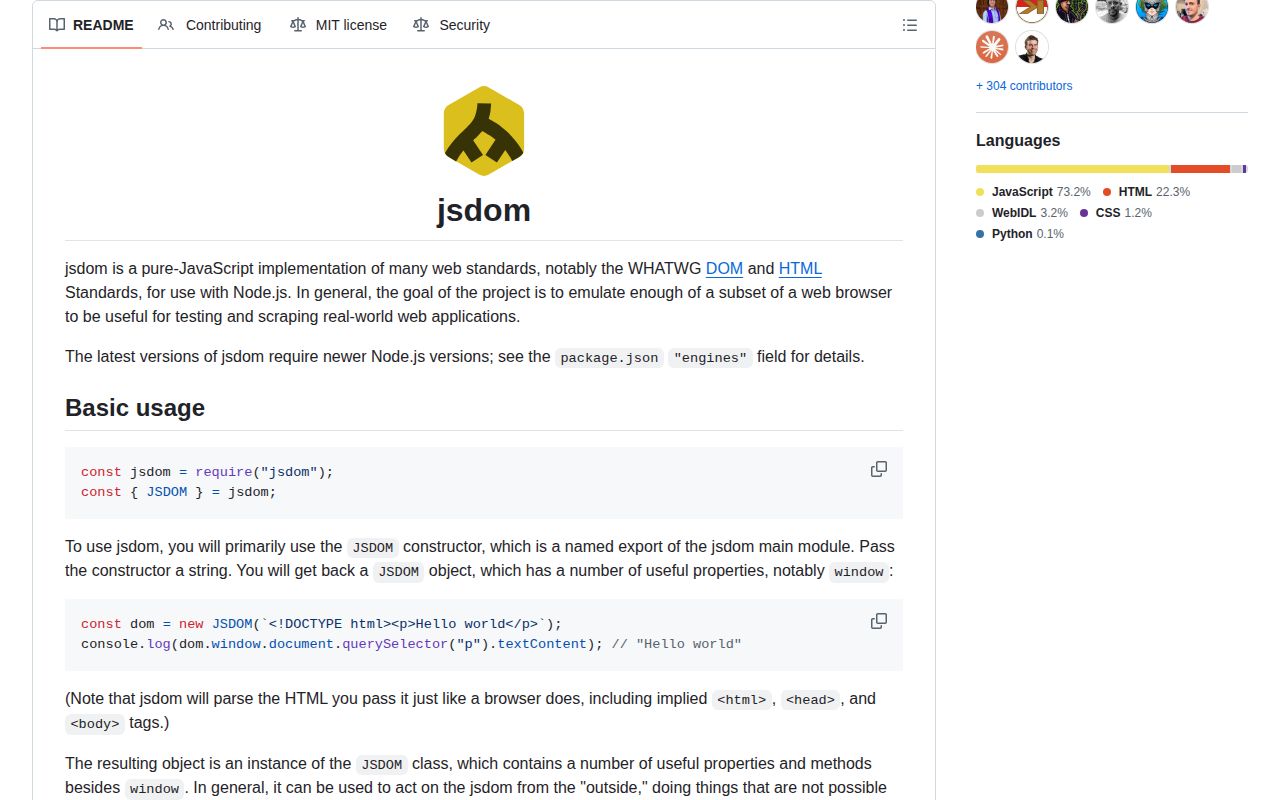Click the red HTML segment of language bar
Image resolution: width=1280 pixels, height=800 pixels.
click(x=1200, y=169)
